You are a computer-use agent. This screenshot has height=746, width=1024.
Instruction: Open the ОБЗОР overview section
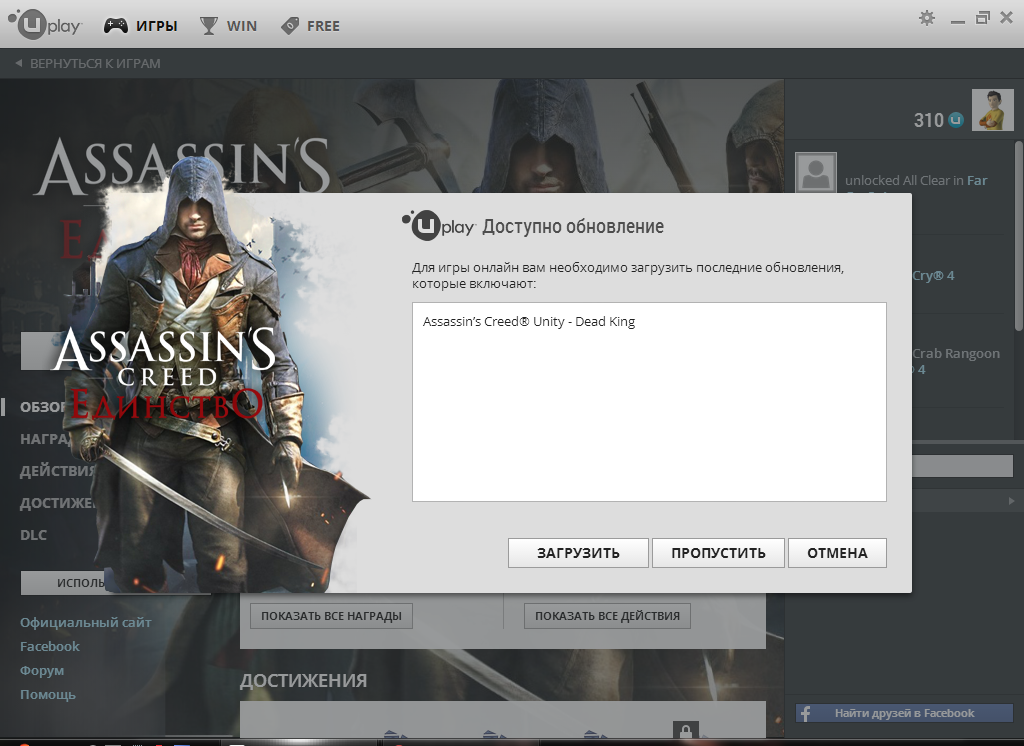(44, 407)
